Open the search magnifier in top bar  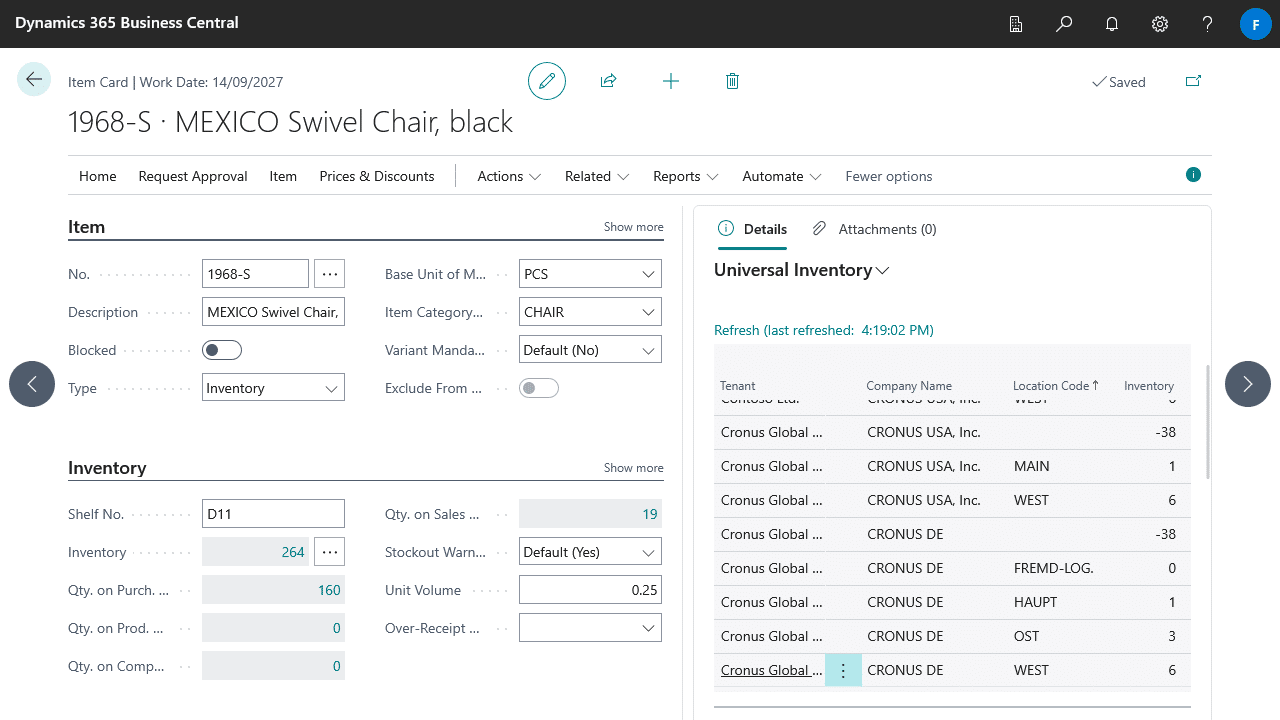click(x=1064, y=24)
